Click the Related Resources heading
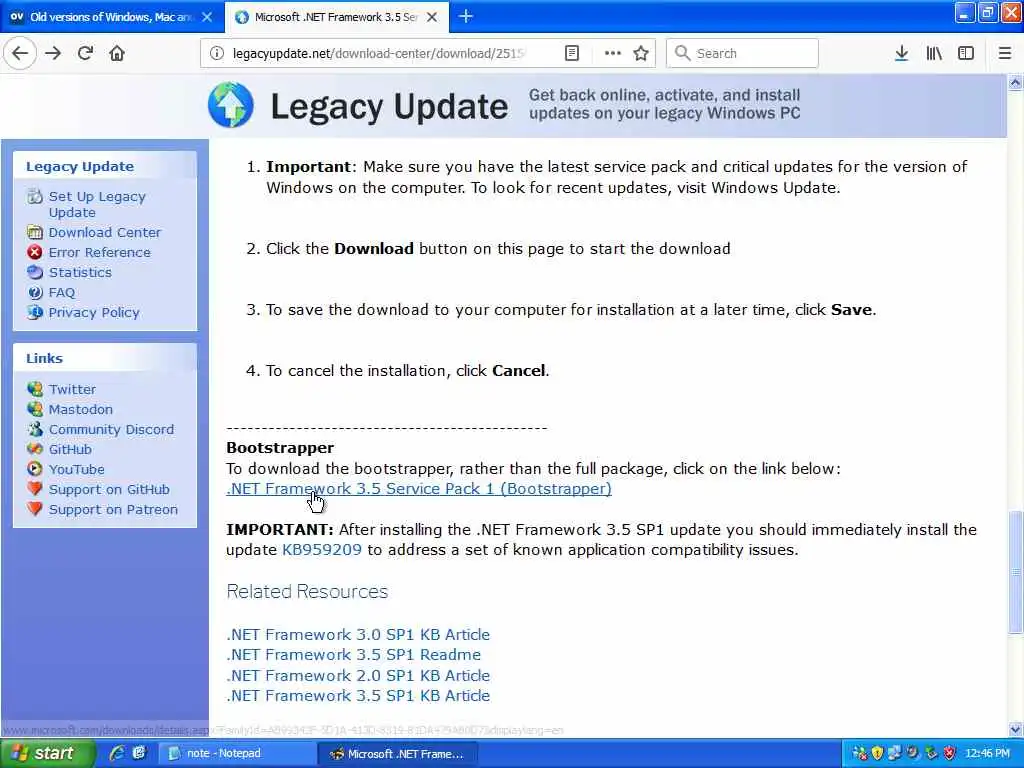The image size is (1024, 768). point(307,592)
